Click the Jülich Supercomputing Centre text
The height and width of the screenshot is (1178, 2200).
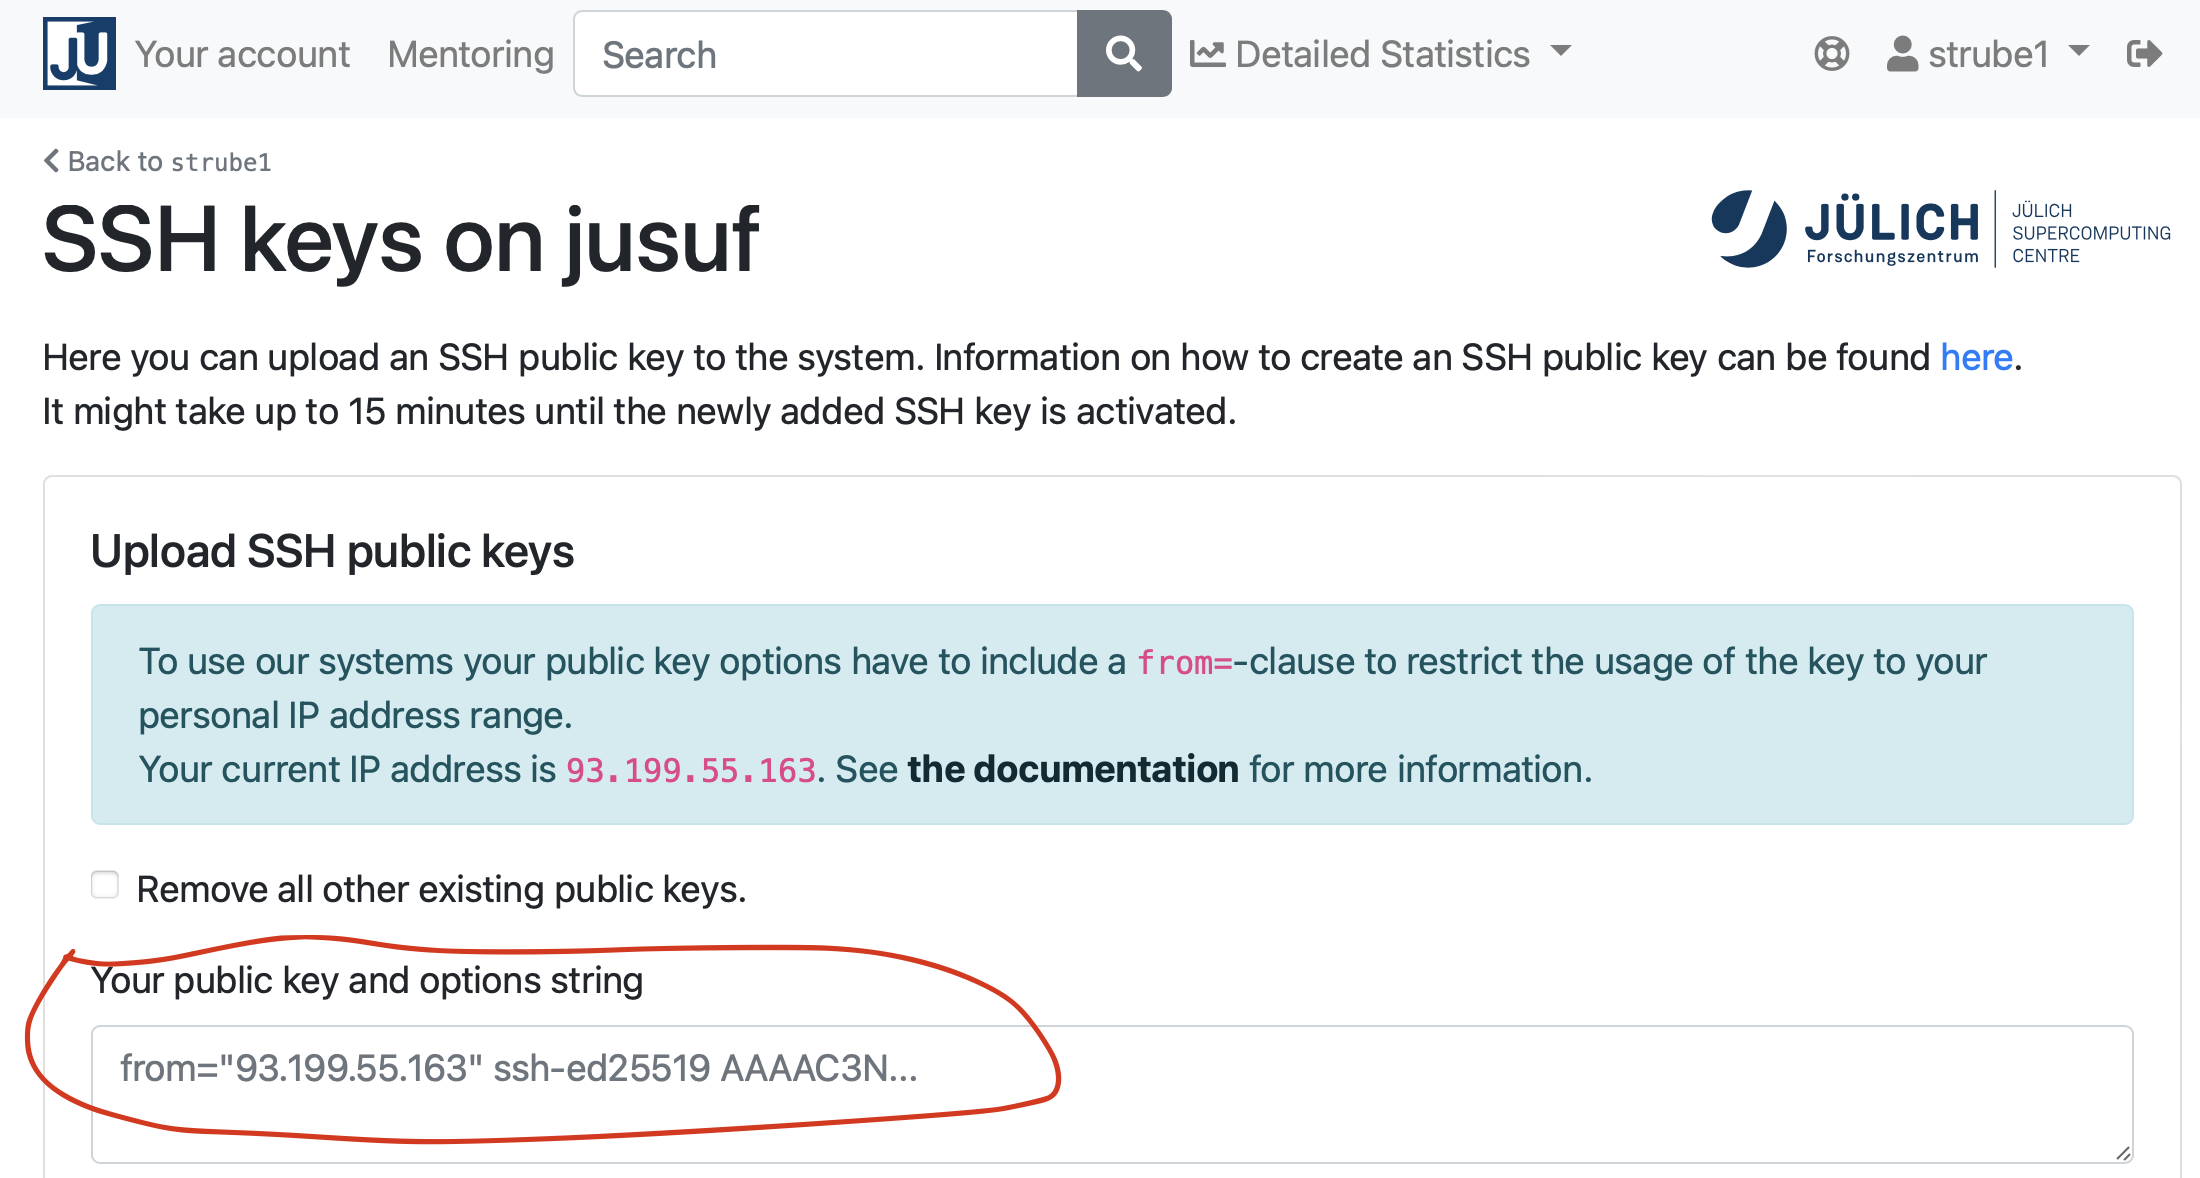click(x=2089, y=233)
